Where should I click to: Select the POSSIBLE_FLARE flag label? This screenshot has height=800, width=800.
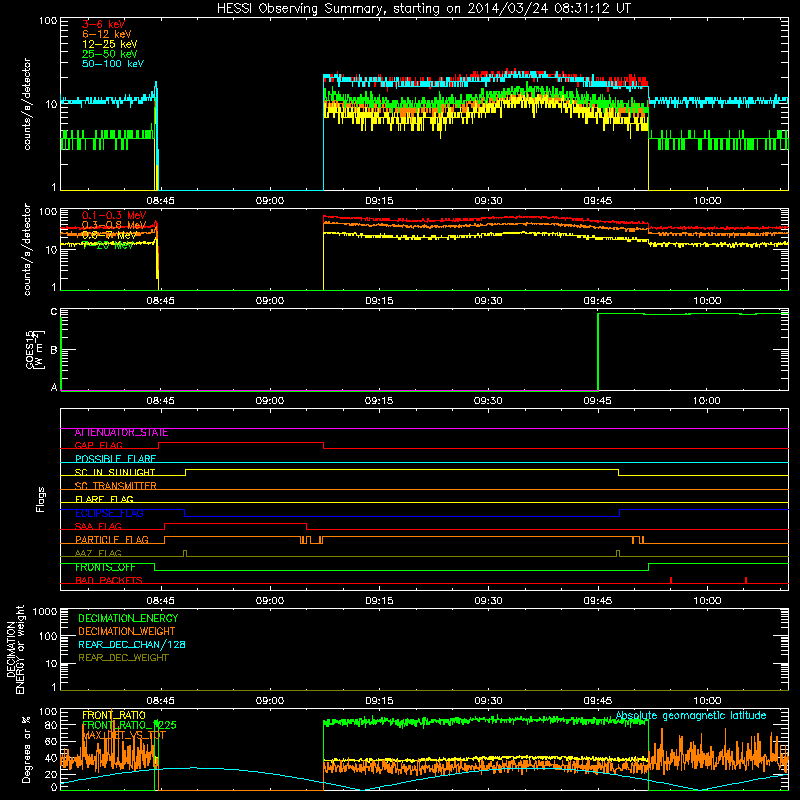click(115, 459)
